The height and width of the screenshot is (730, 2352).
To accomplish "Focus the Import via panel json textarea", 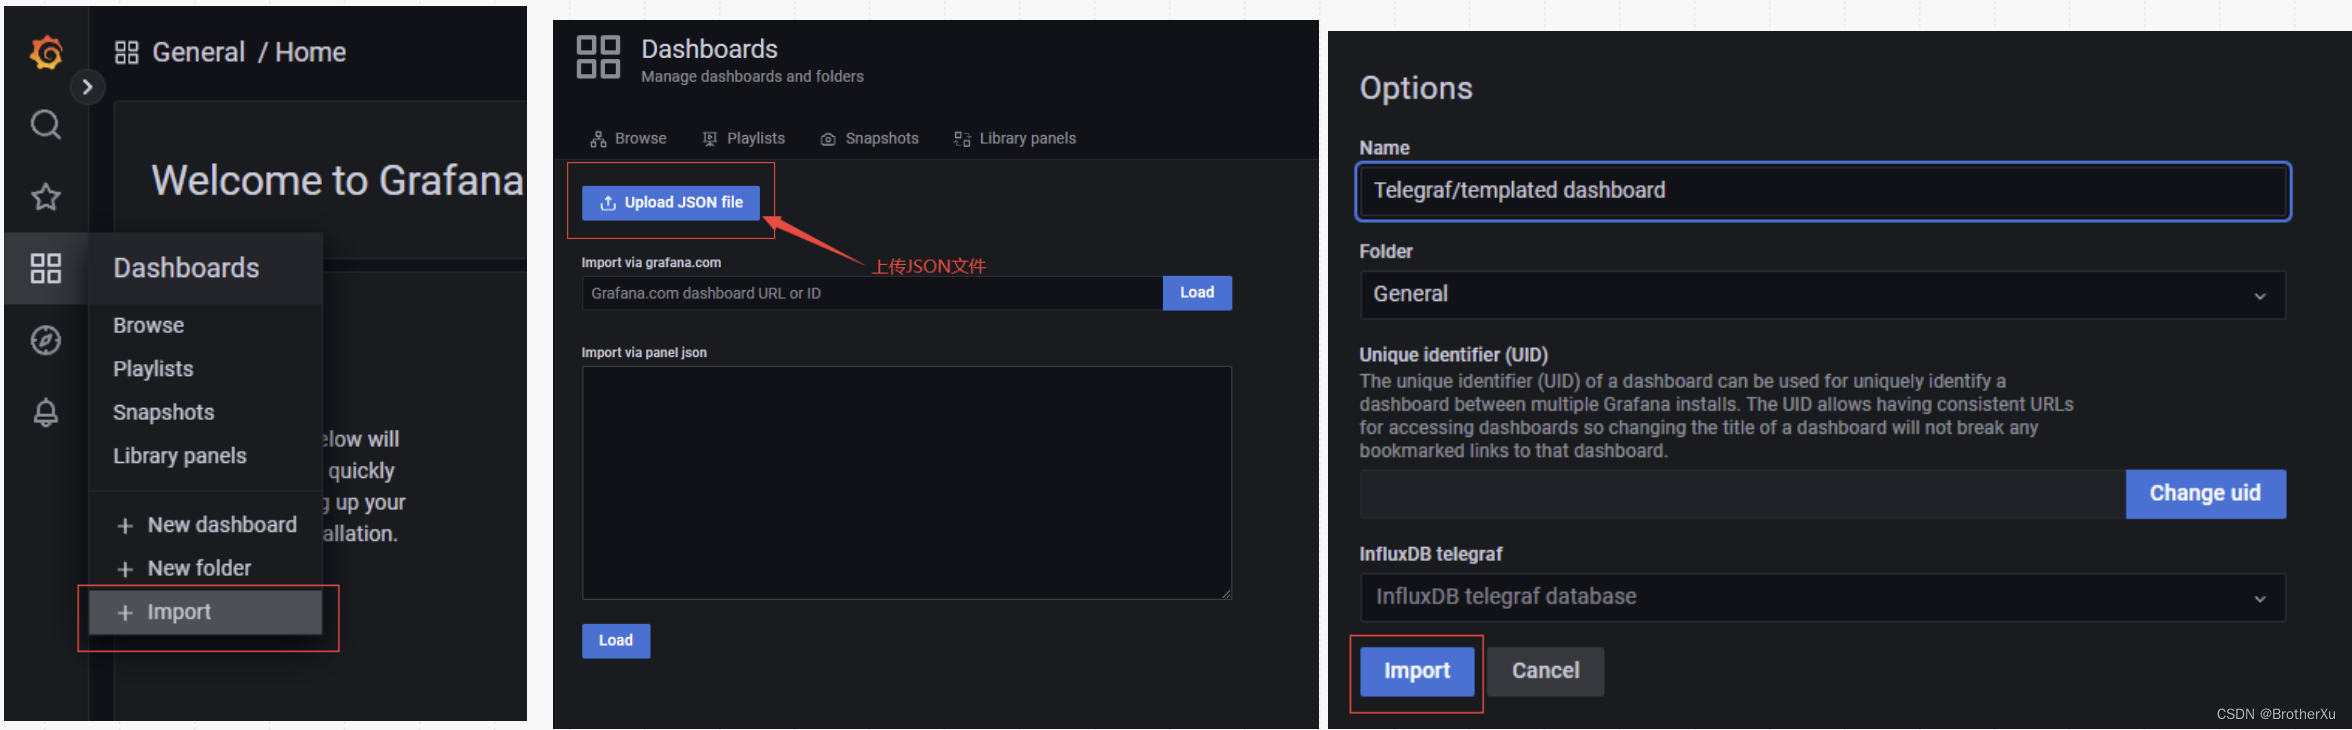I will tap(907, 483).
